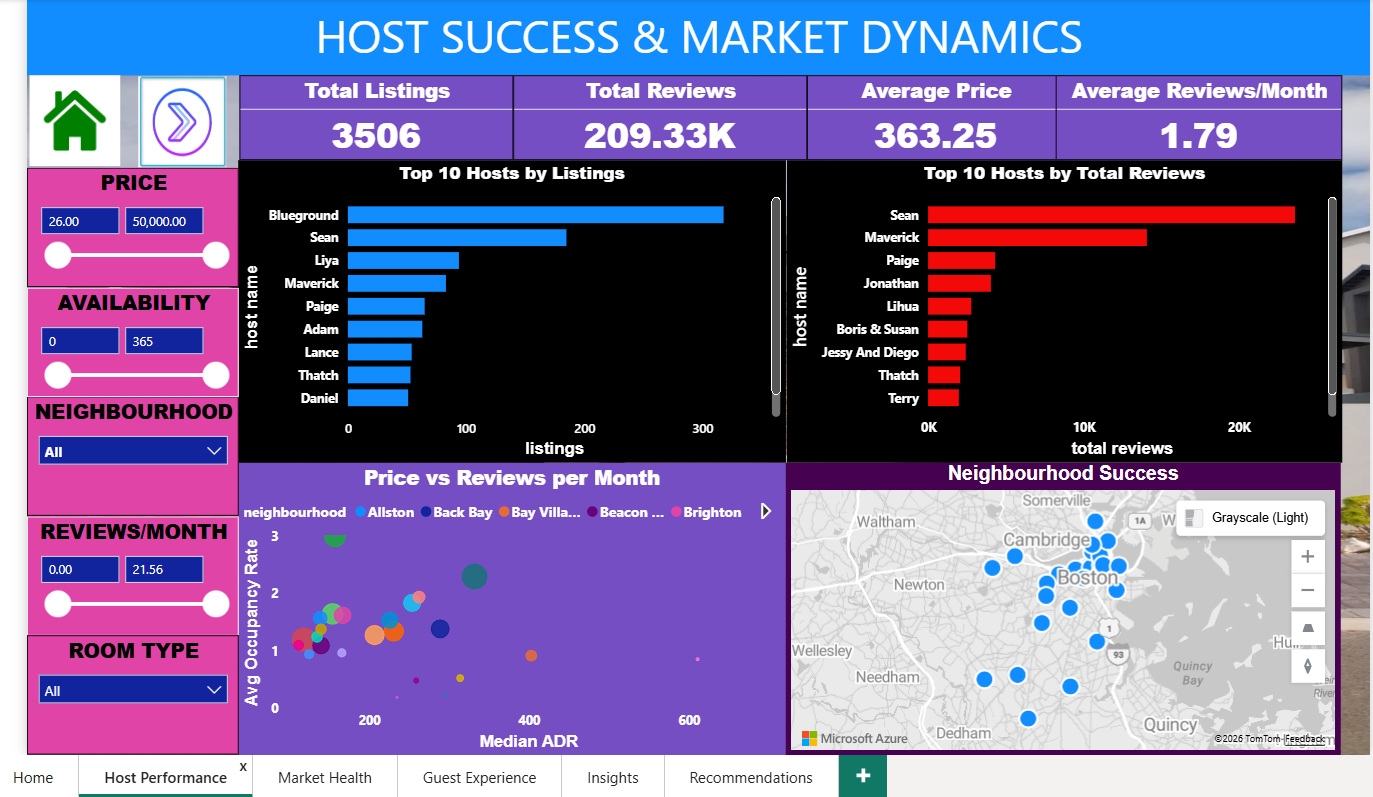The width and height of the screenshot is (1373, 797).
Task: Click the right handle of the Reviews/Month slider
Action: (x=216, y=604)
